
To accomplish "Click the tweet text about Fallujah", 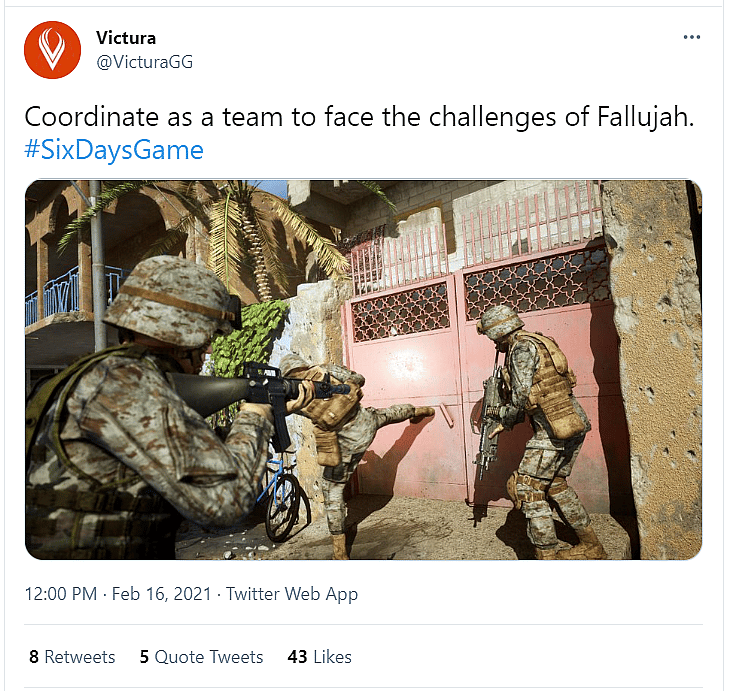I will [359, 116].
